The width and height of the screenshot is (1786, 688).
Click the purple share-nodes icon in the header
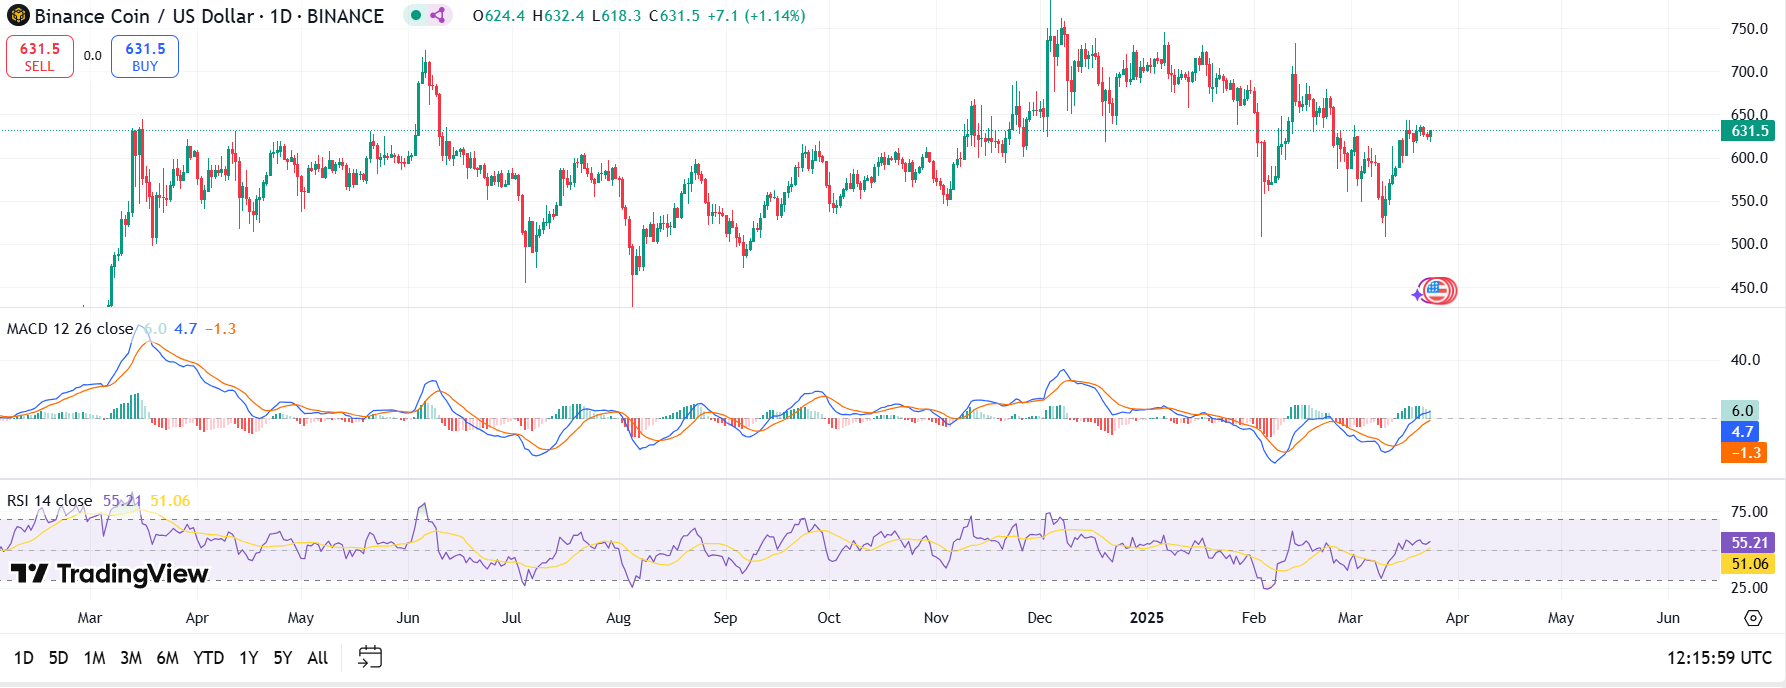(437, 15)
